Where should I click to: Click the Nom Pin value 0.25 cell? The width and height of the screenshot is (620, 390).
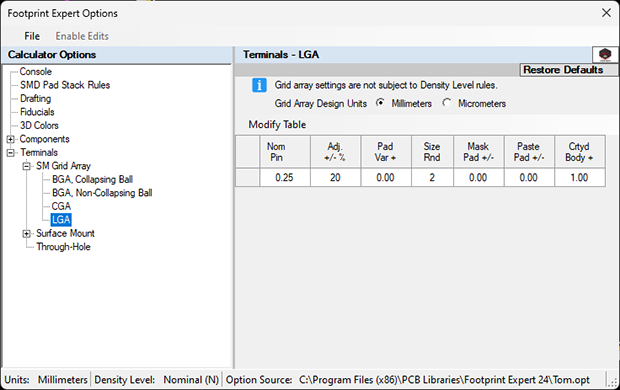click(x=285, y=178)
